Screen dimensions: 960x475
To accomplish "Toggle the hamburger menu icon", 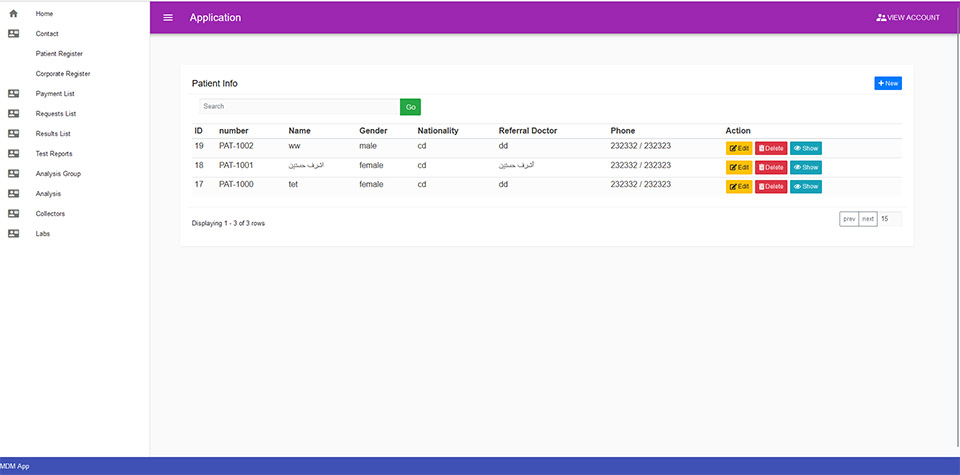I will click(168, 18).
